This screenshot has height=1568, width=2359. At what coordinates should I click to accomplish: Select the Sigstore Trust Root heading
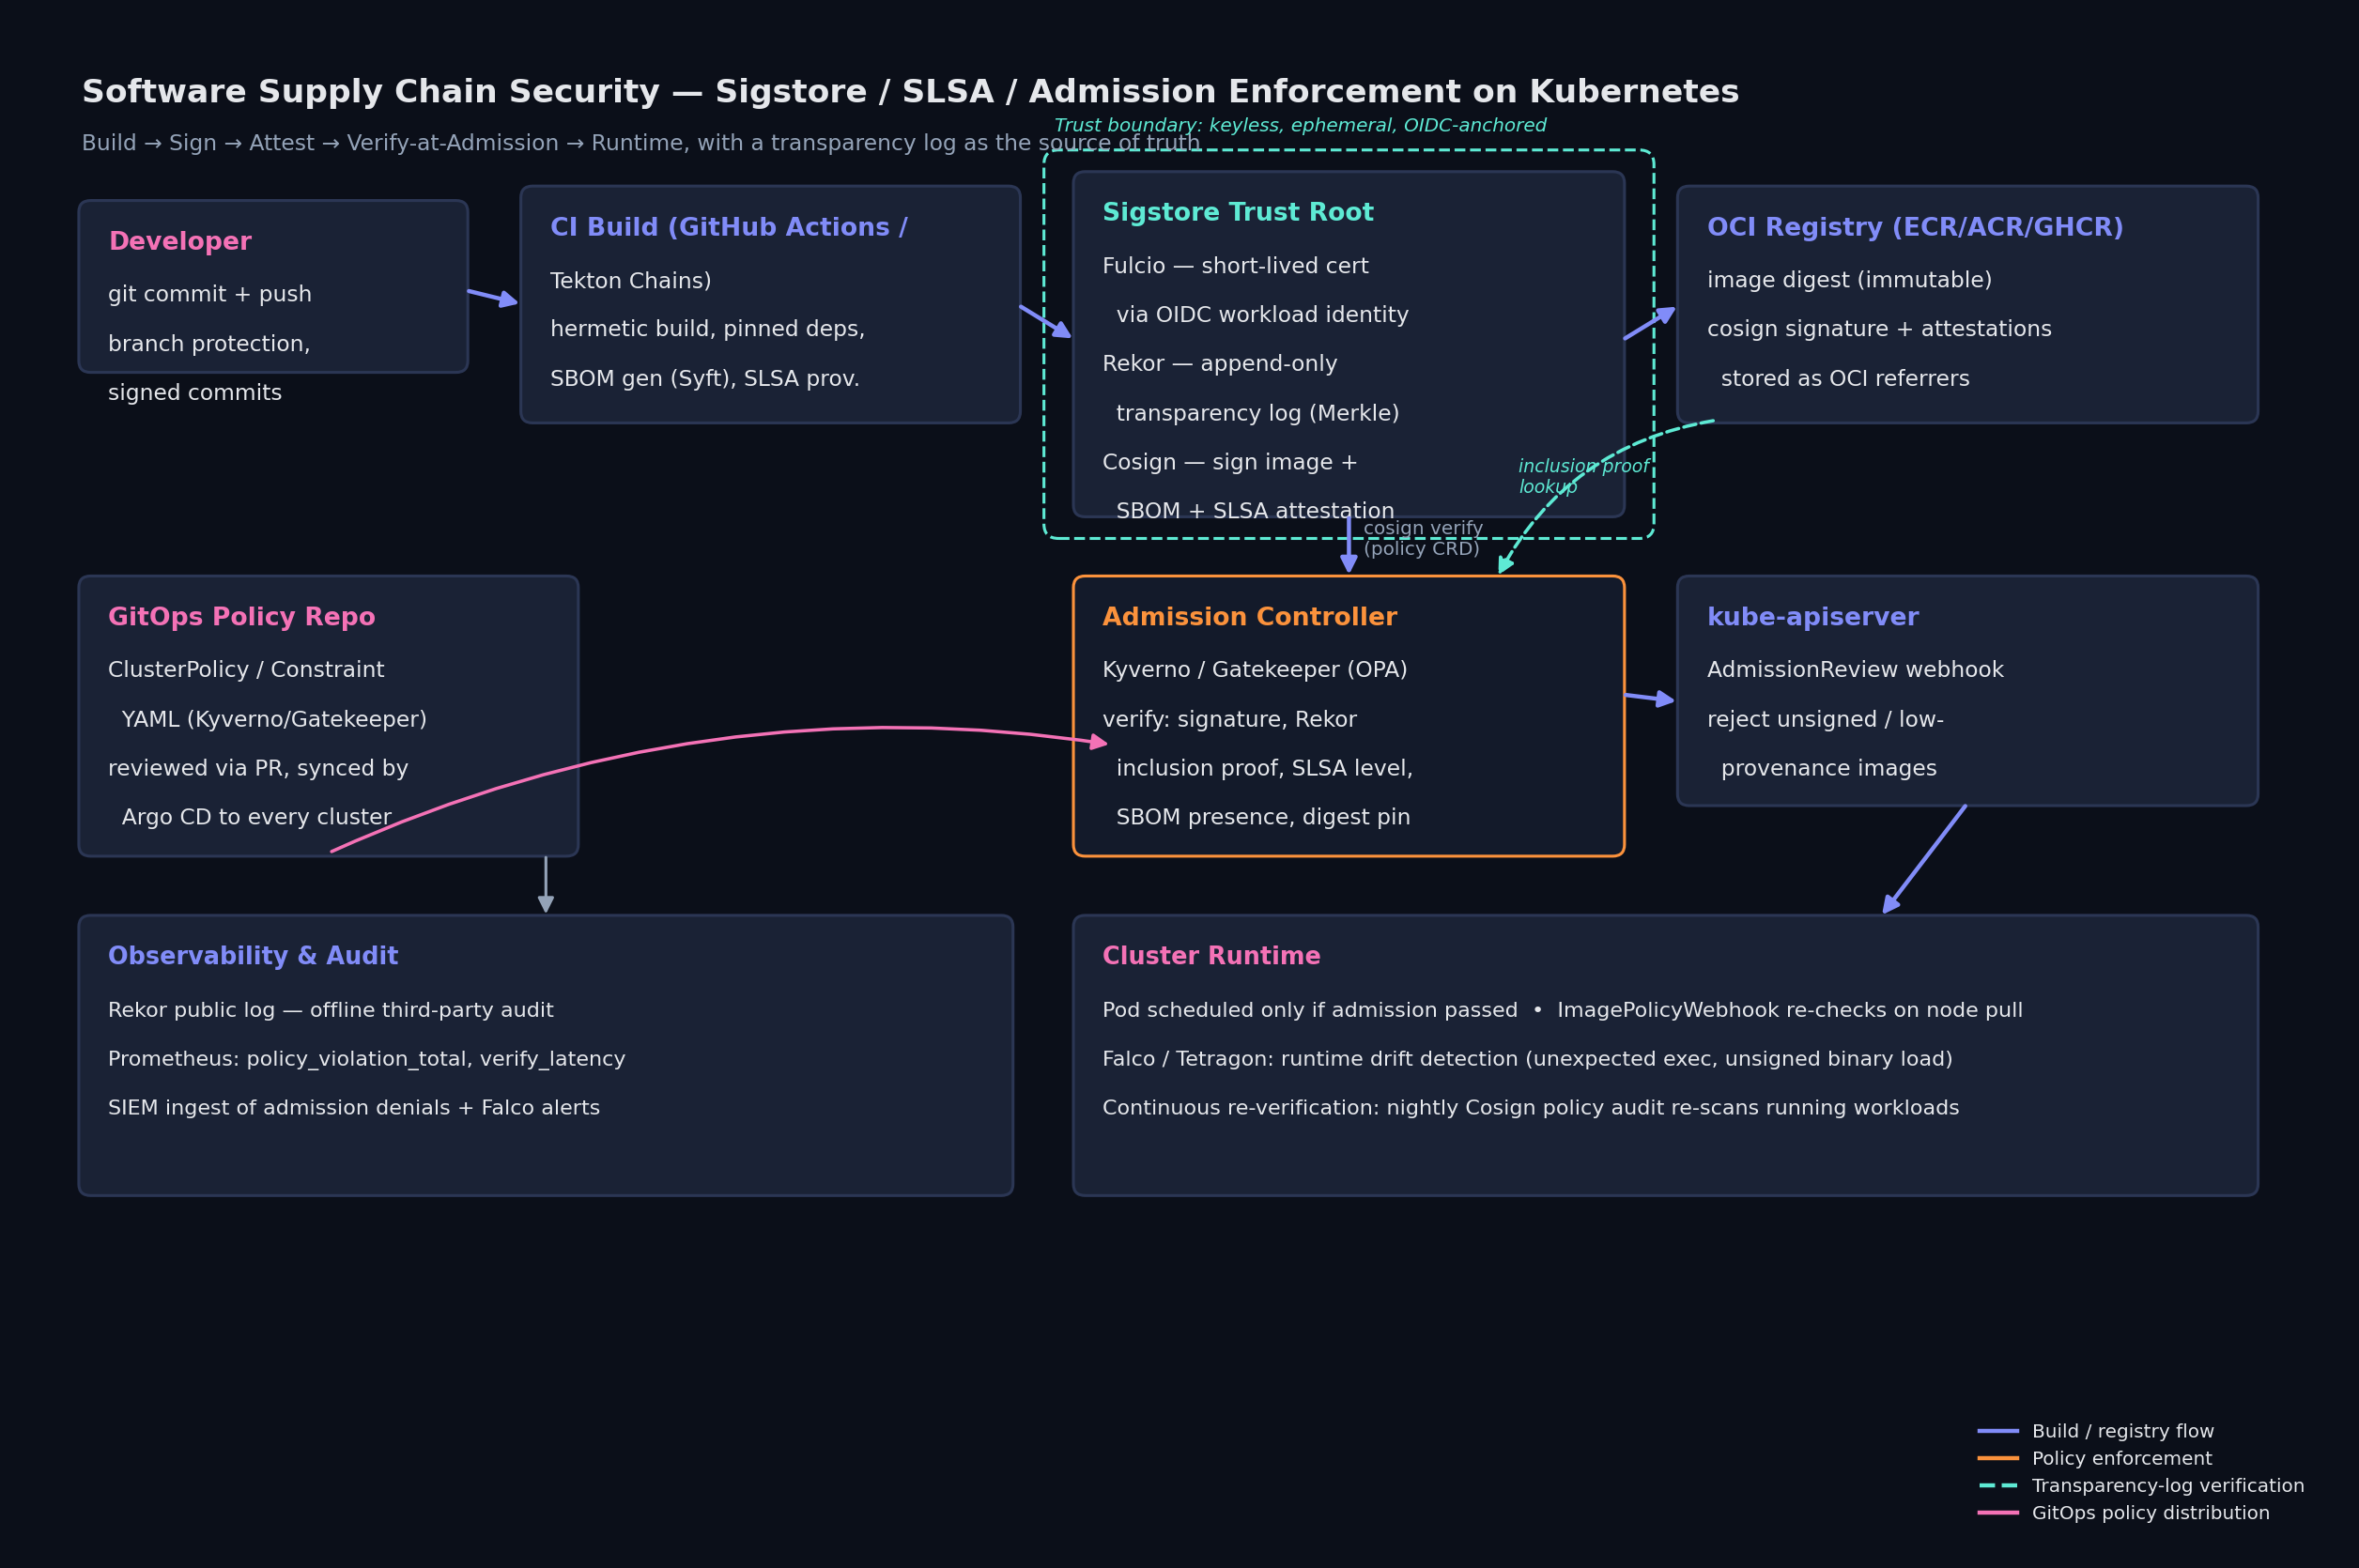point(1238,213)
